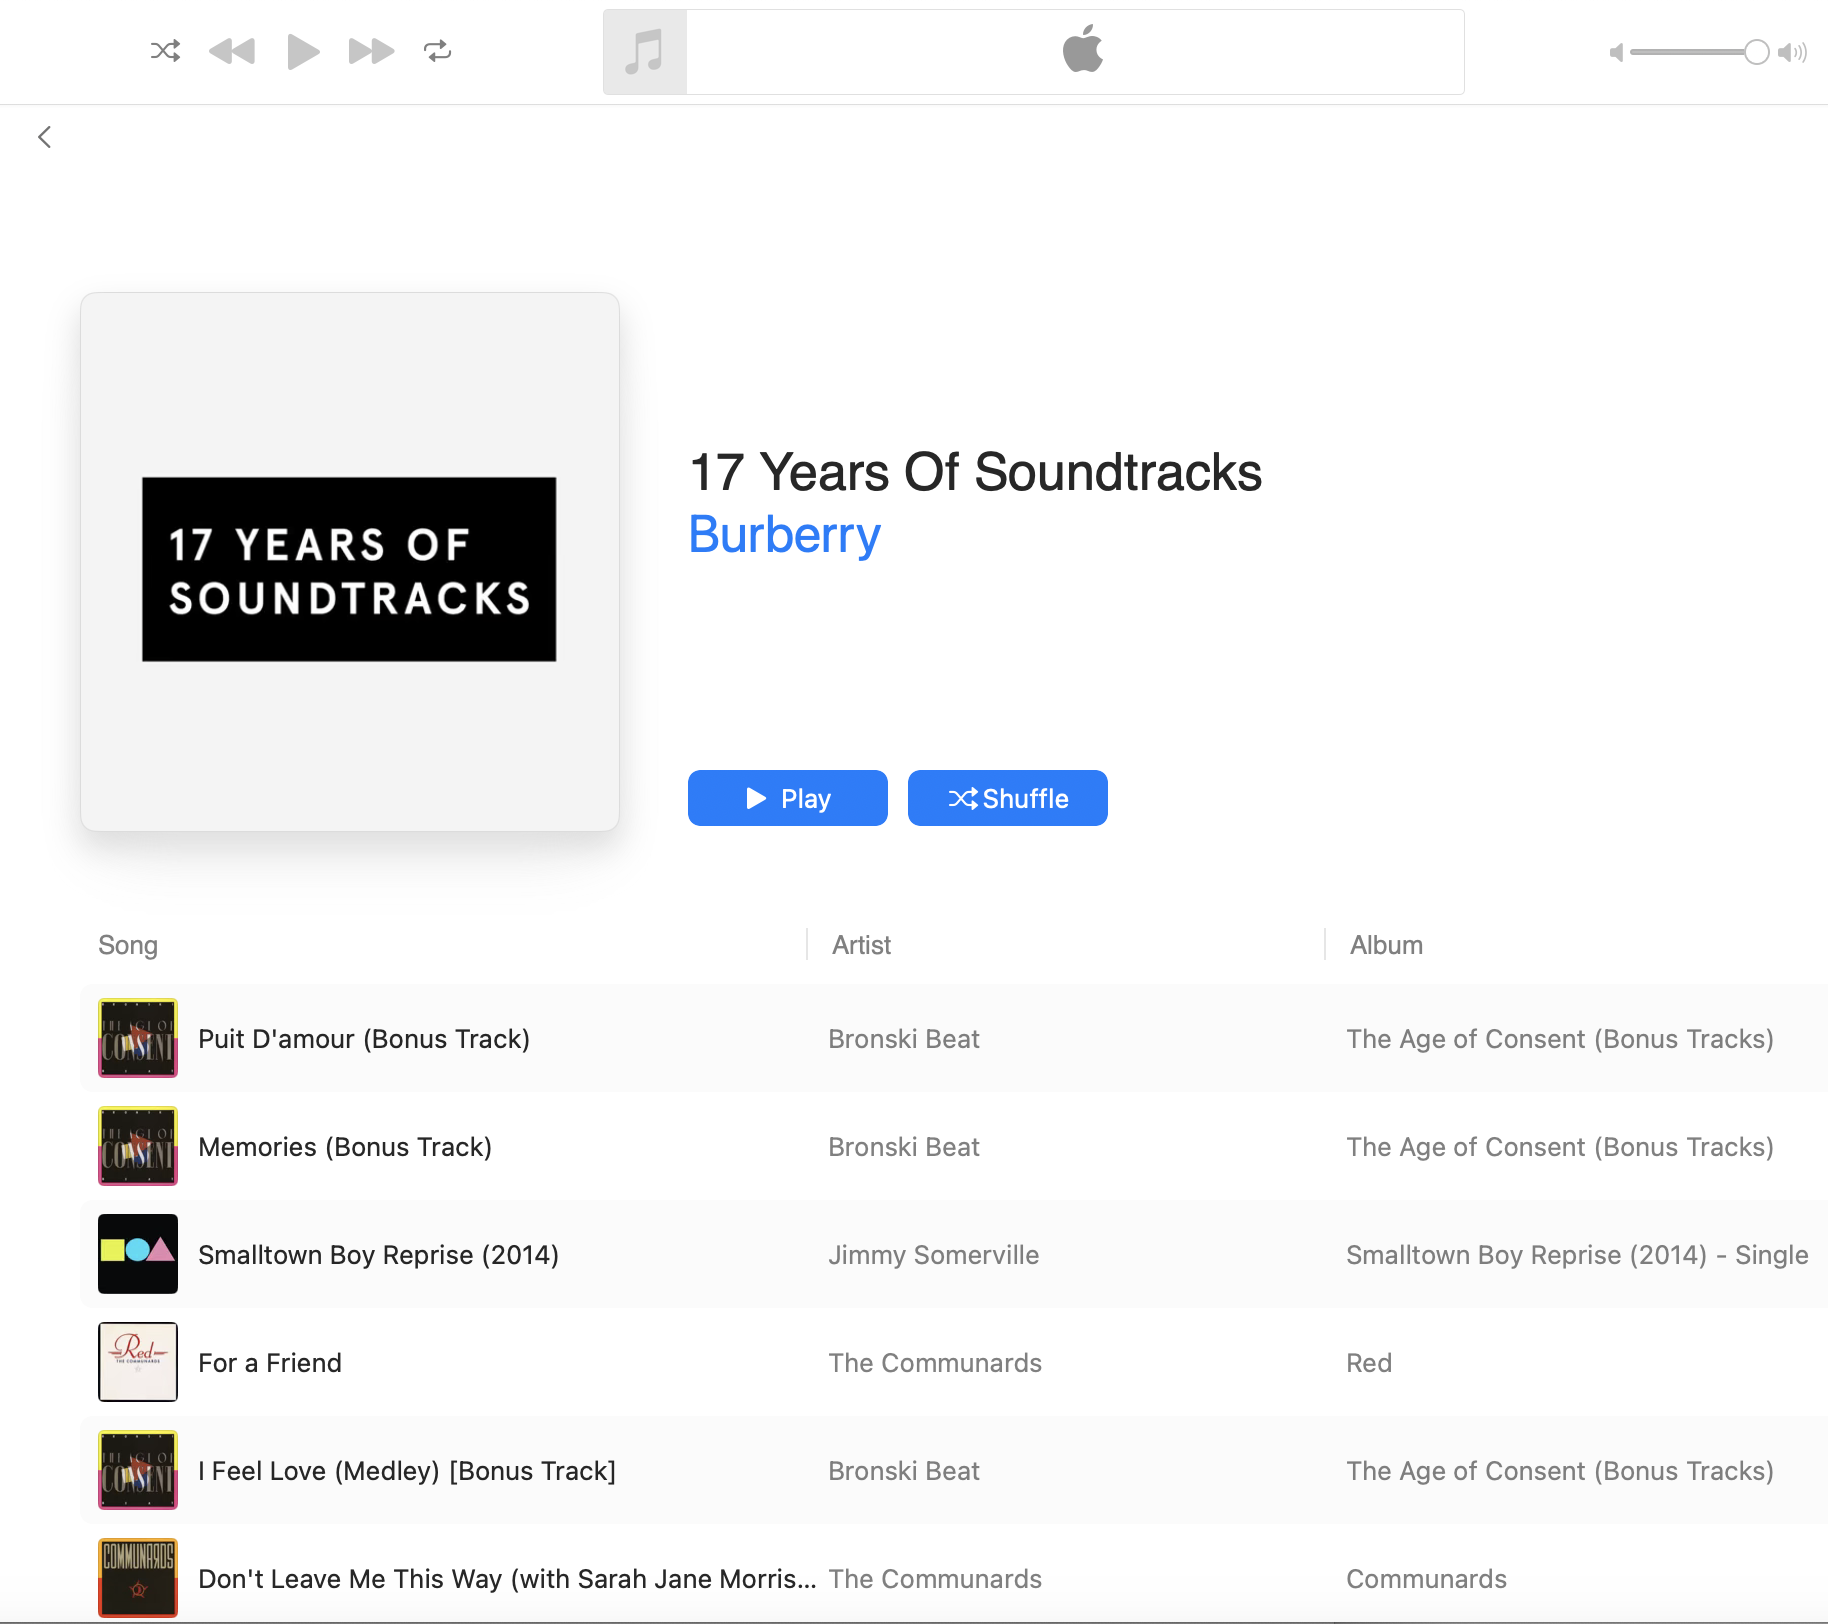Sort the list by the Song column

(127, 944)
